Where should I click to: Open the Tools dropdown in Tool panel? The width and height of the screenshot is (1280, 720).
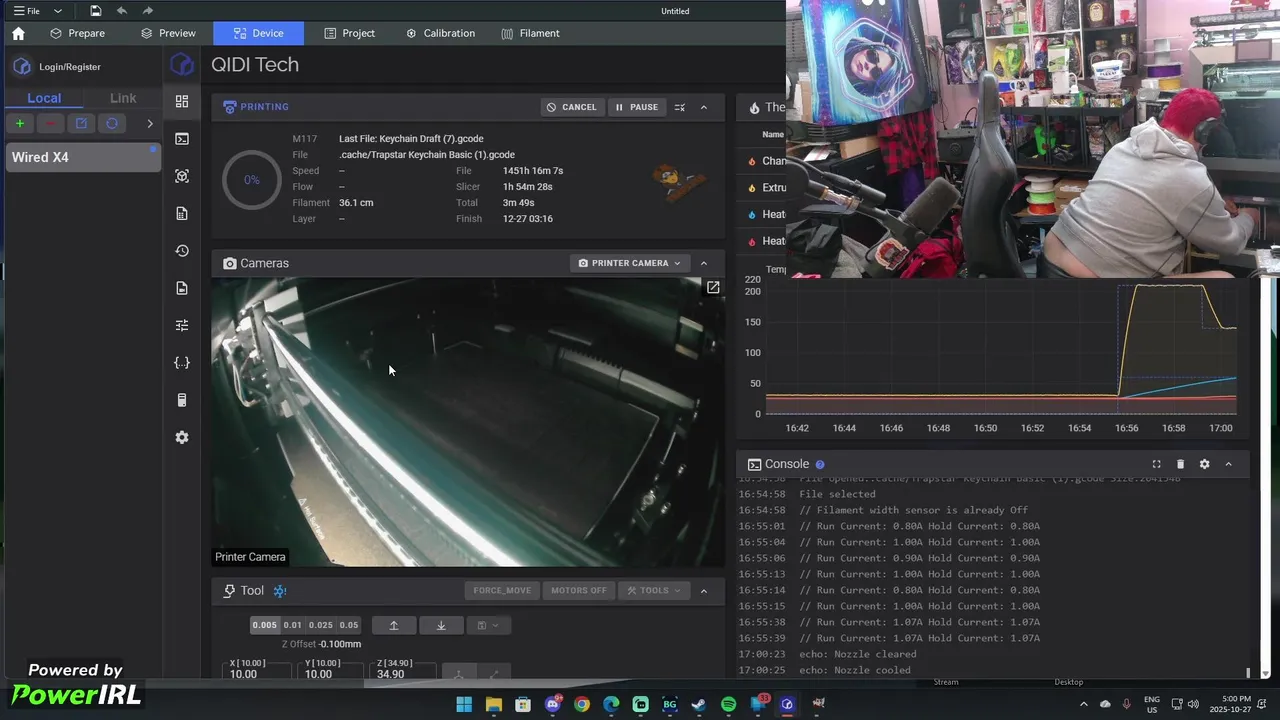(x=654, y=590)
